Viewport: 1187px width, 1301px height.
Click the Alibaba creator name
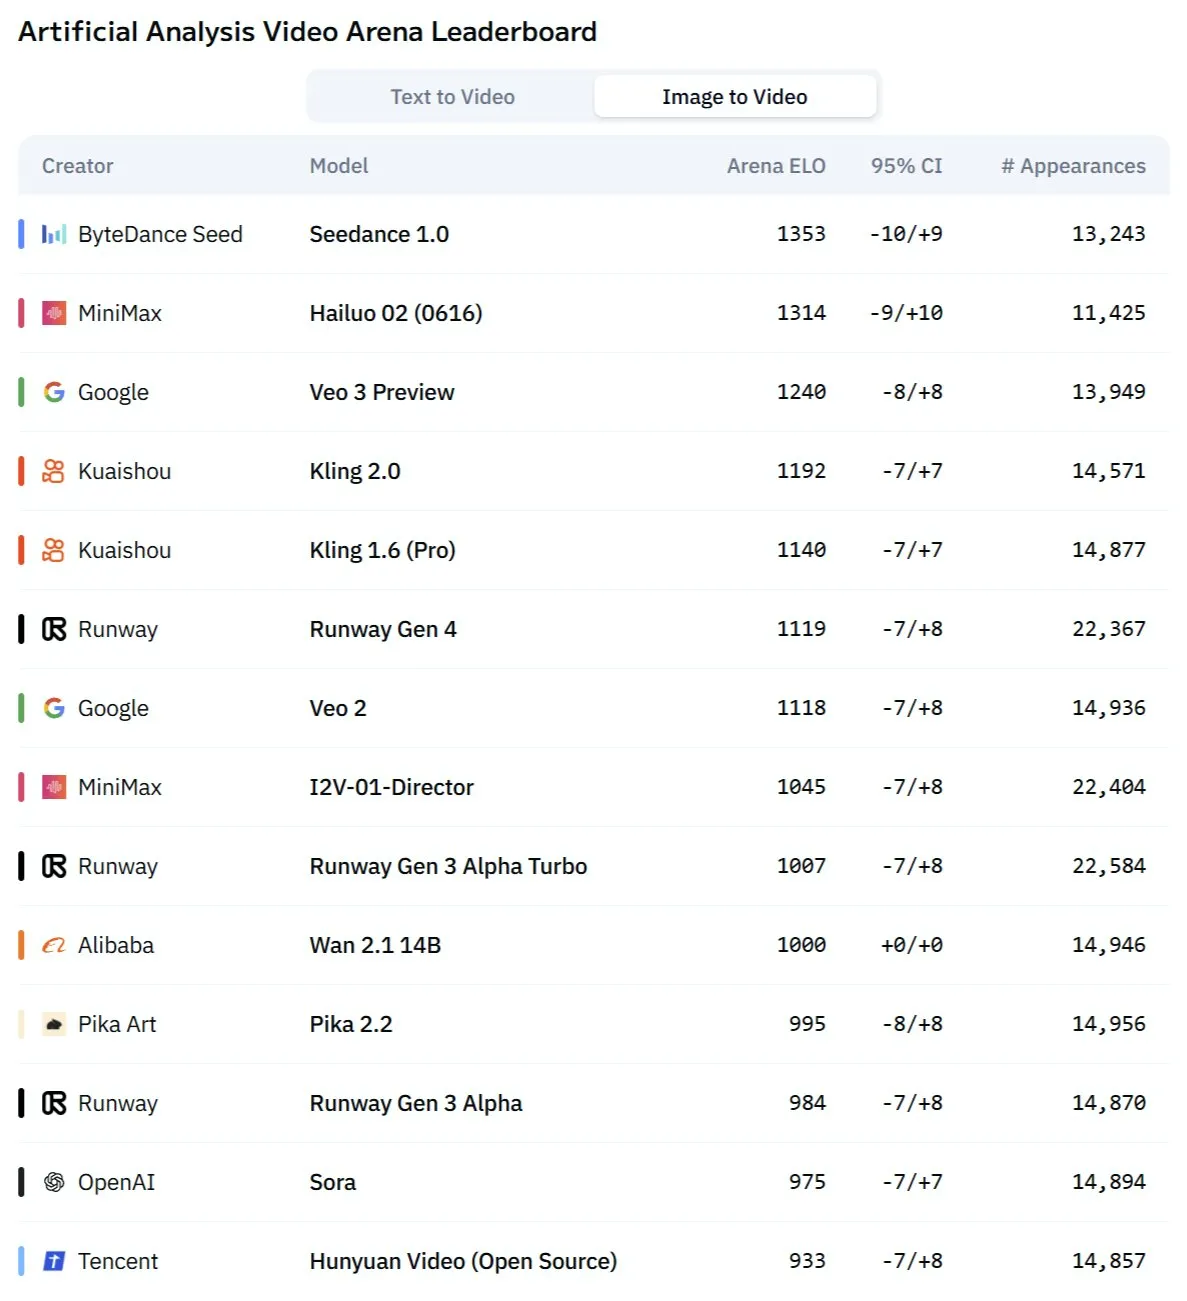pyautogui.click(x=116, y=945)
